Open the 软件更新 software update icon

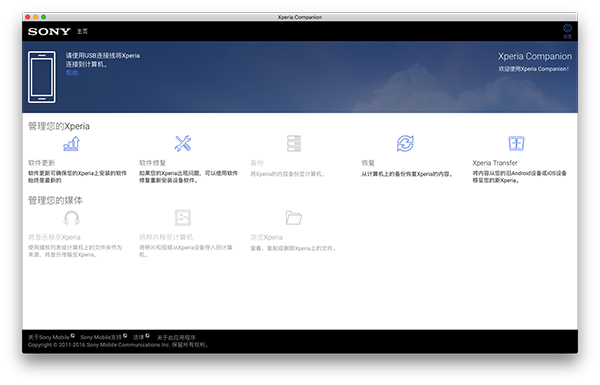point(72,144)
